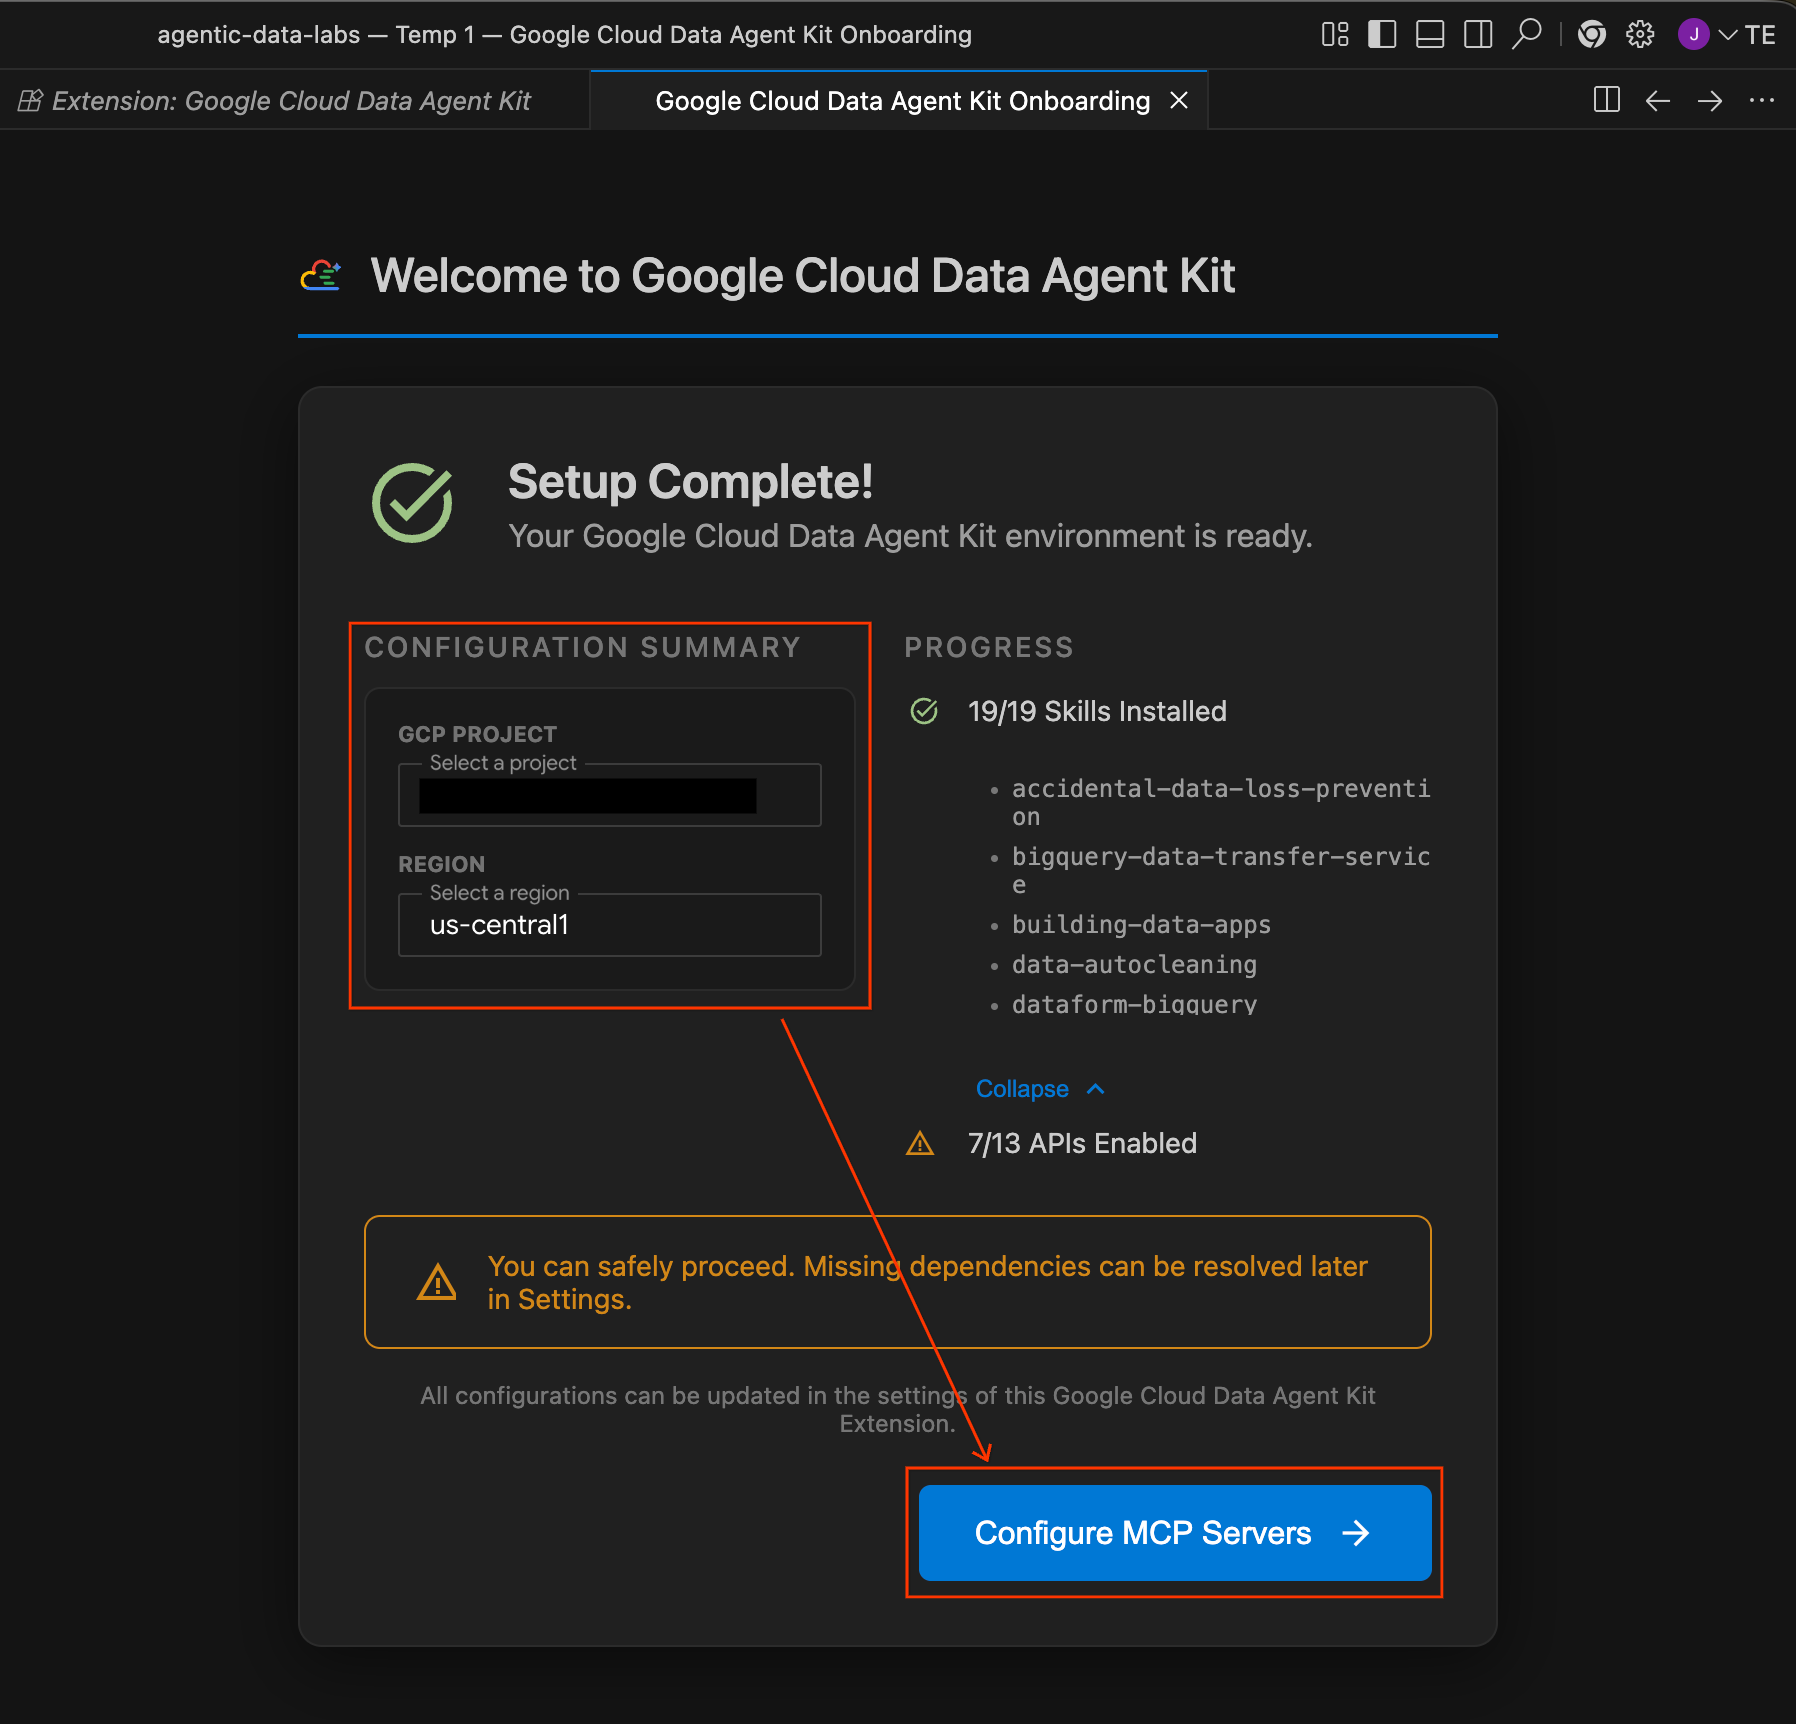Screen dimensions: 1796x1724
Task: Click the Google Cloud logo beside Welcome heading
Action: (x=321, y=276)
